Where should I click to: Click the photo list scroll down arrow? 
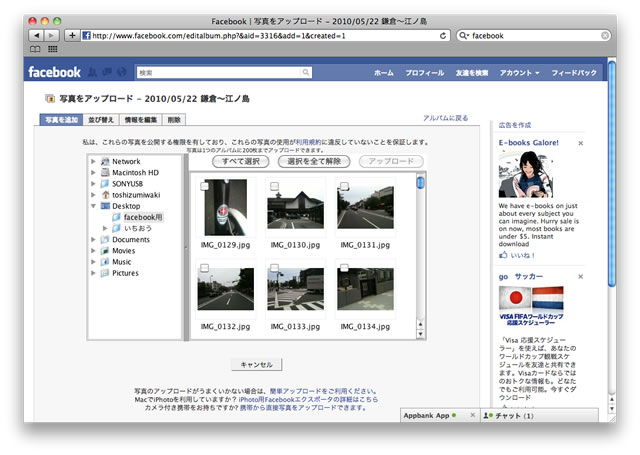click(x=420, y=334)
